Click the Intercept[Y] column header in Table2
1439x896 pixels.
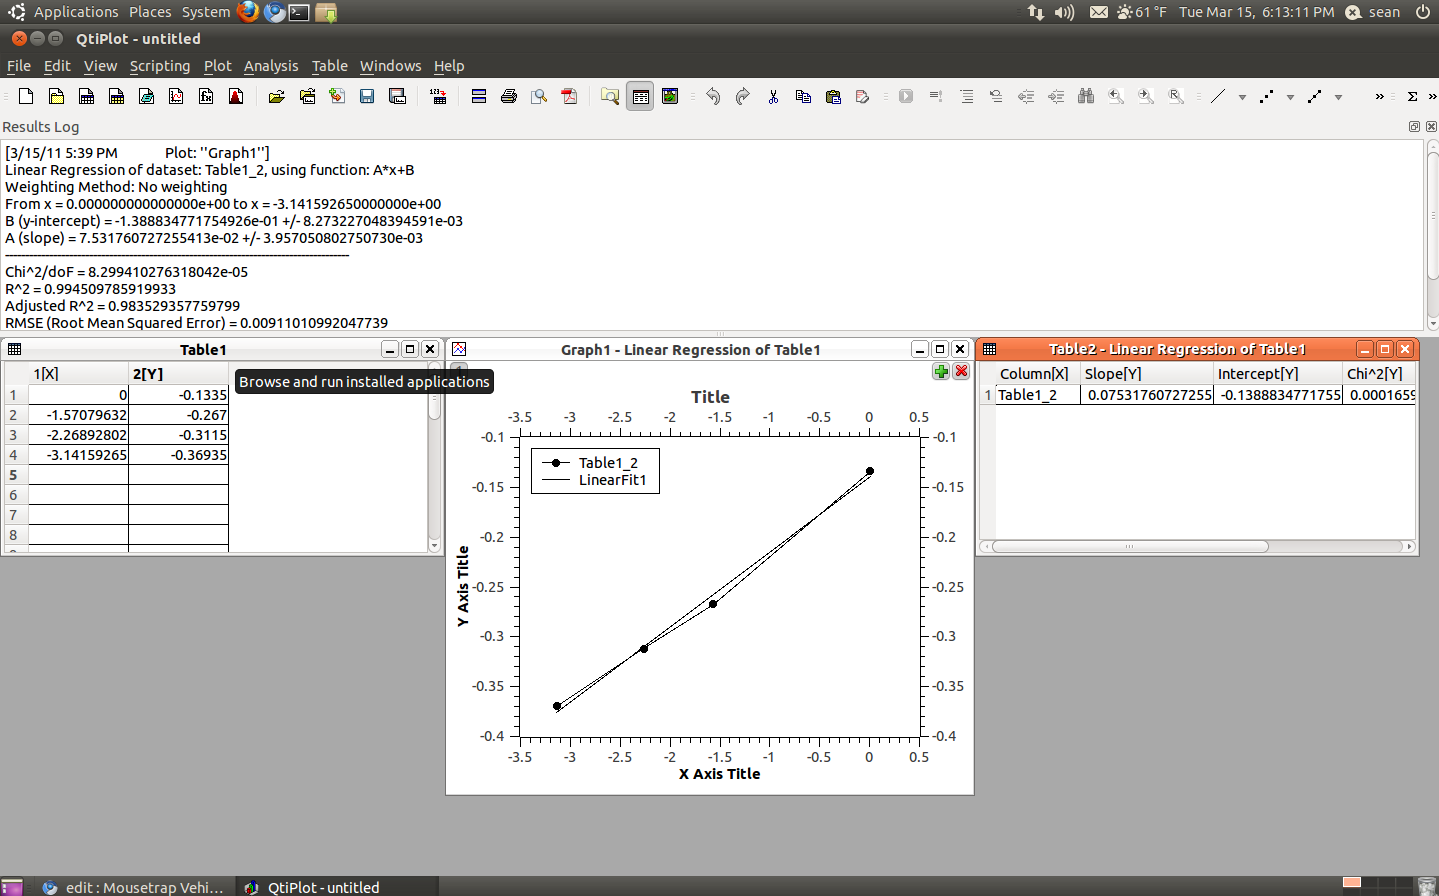[x=1278, y=374]
